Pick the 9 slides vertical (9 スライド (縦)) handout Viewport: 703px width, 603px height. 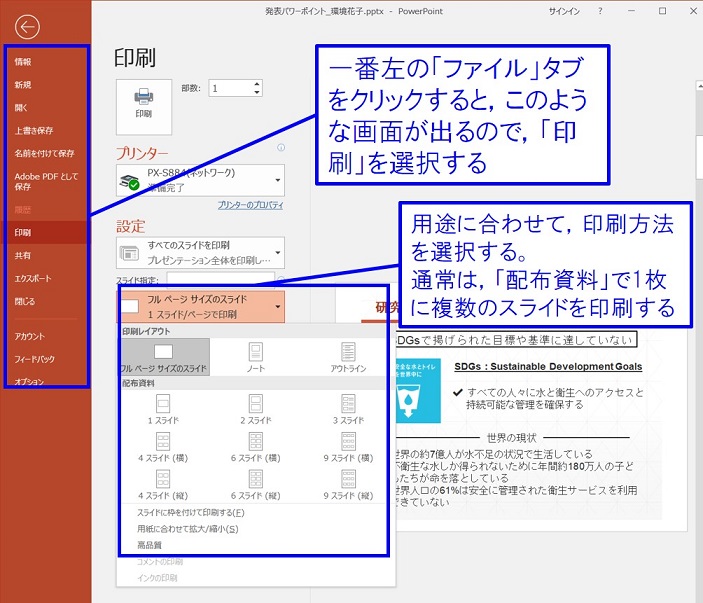click(348, 484)
